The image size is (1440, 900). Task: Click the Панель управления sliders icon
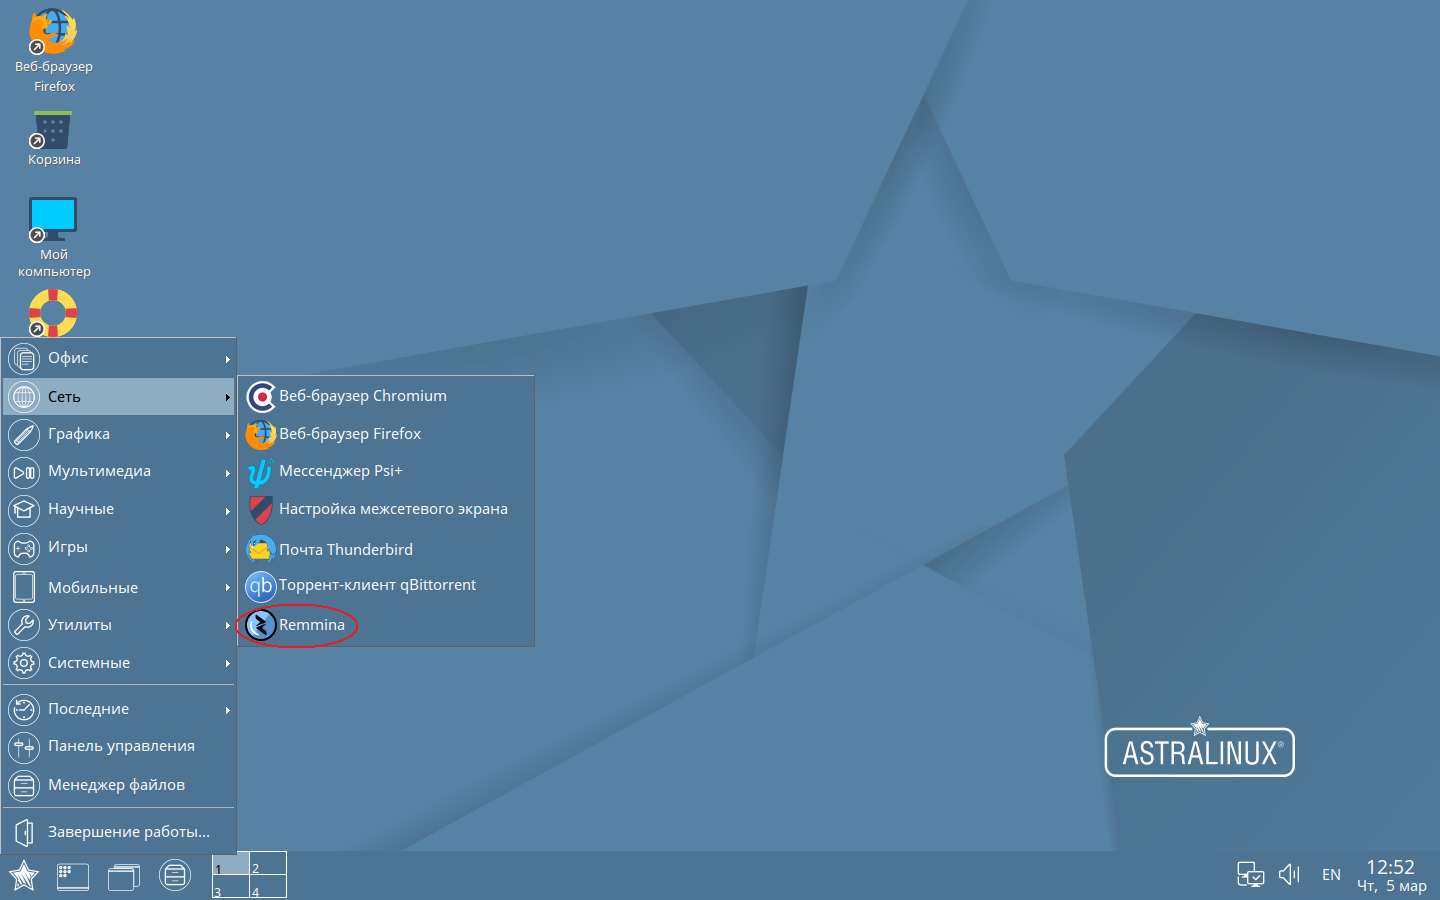pos(24,747)
